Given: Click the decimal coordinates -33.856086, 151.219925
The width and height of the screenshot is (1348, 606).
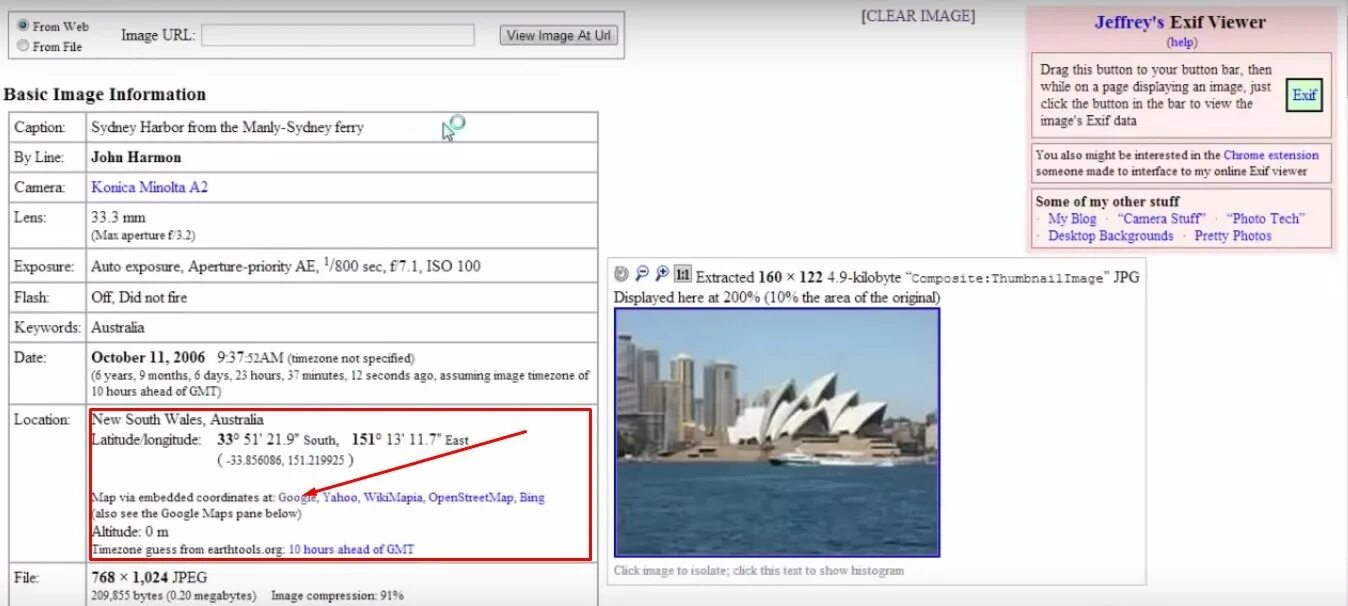Looking at the screenshot, I should click(x=285, y=460).
